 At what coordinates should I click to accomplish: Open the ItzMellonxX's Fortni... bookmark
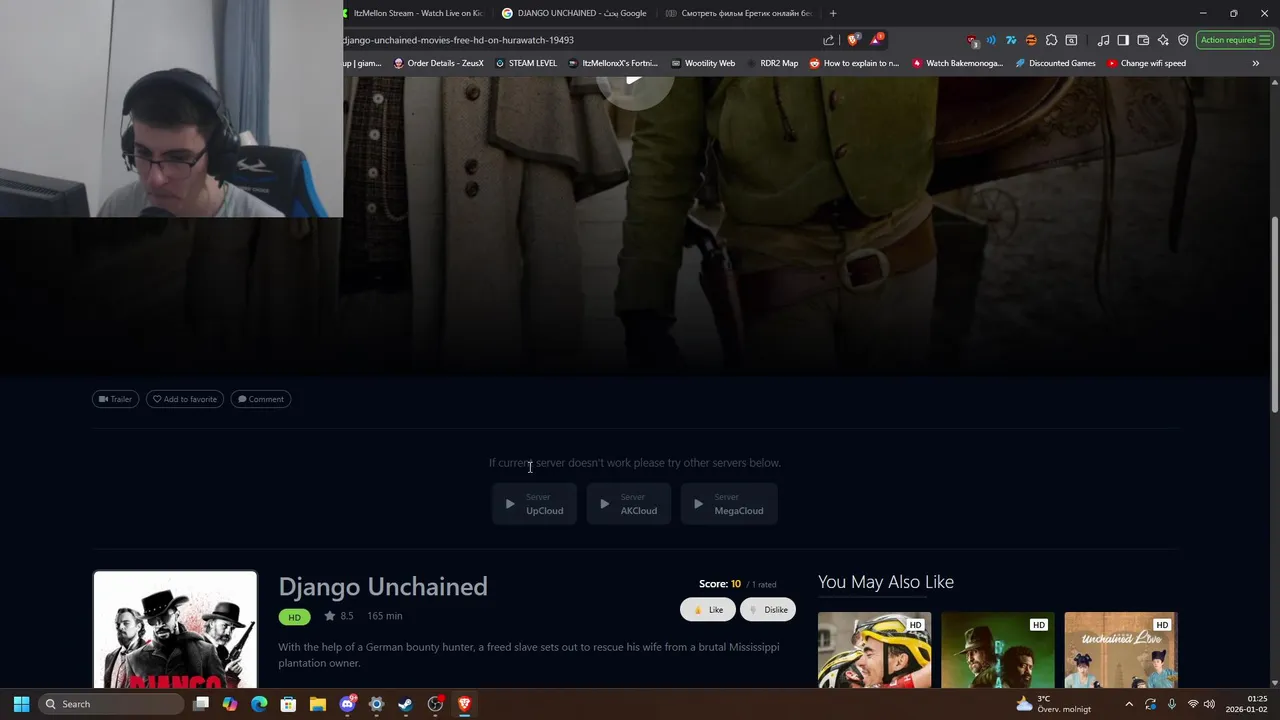coord(613,63)
